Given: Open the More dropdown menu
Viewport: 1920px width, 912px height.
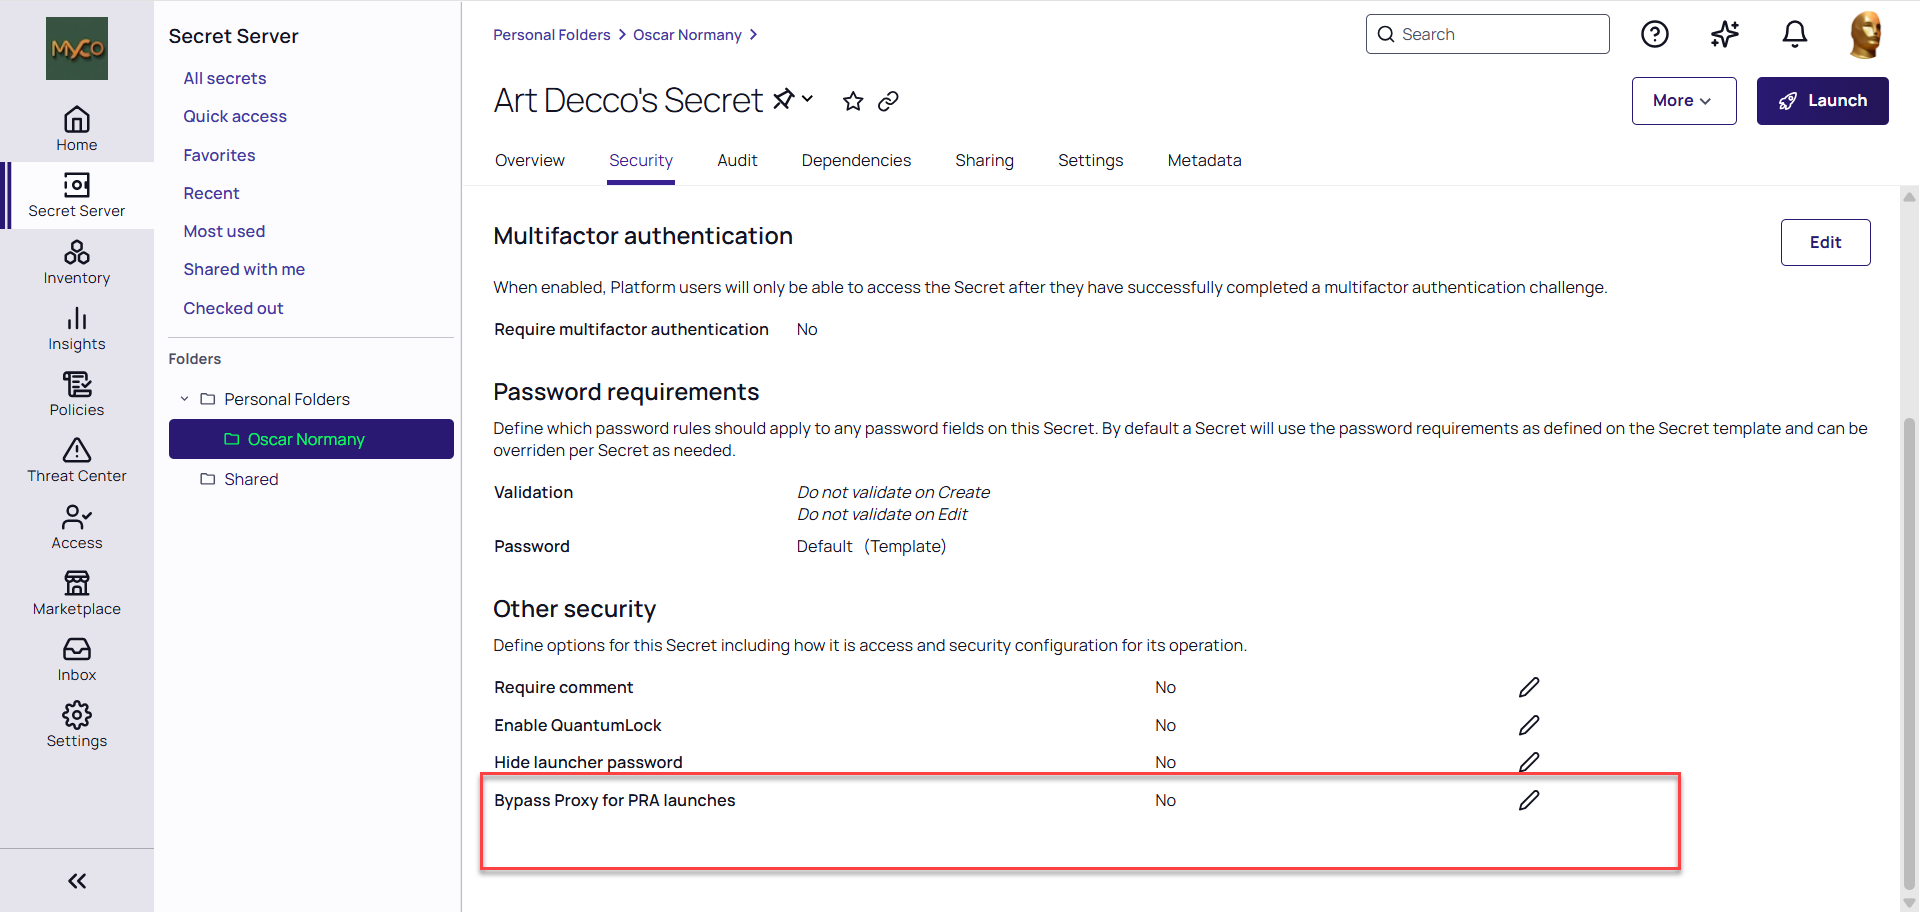Looking at the screenshot, I should pos(1683,101).
